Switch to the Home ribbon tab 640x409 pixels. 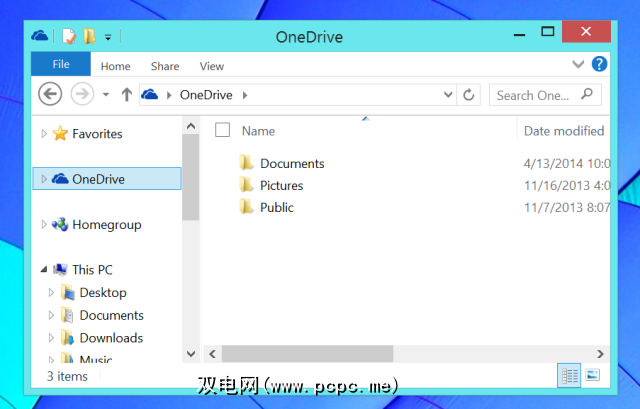pyautogui.click(x=116, y=66)
